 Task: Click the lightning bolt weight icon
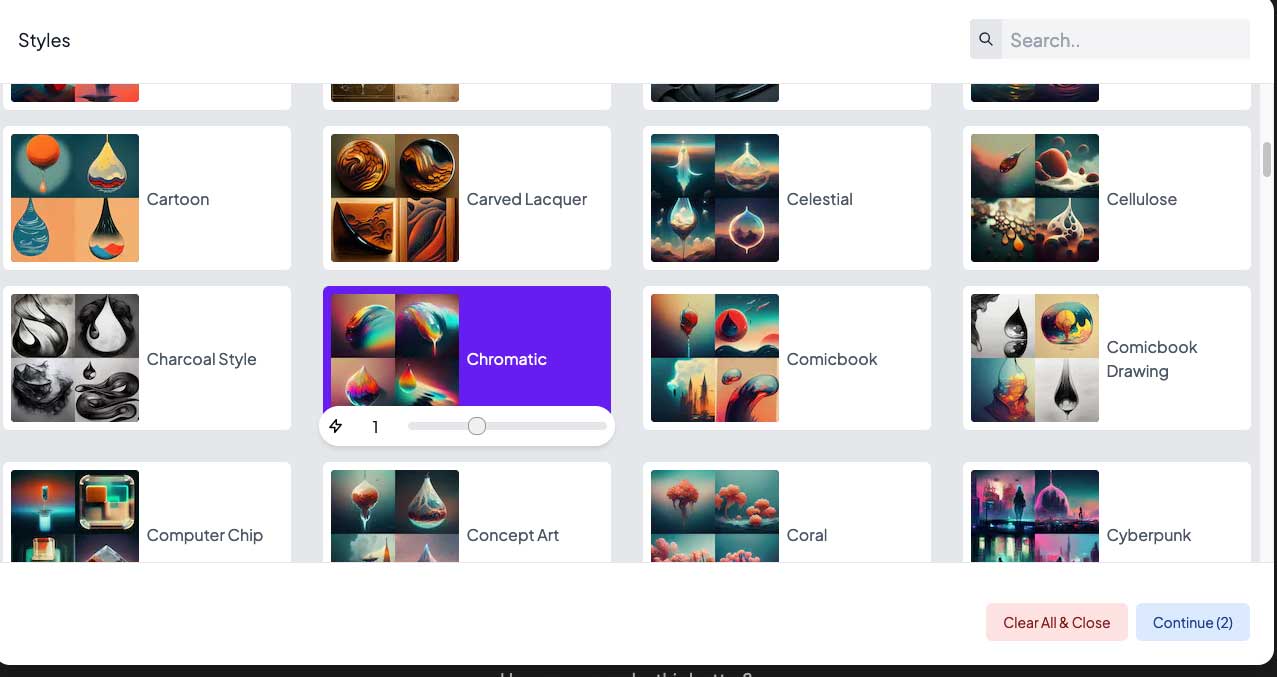(x=336, y=427)
